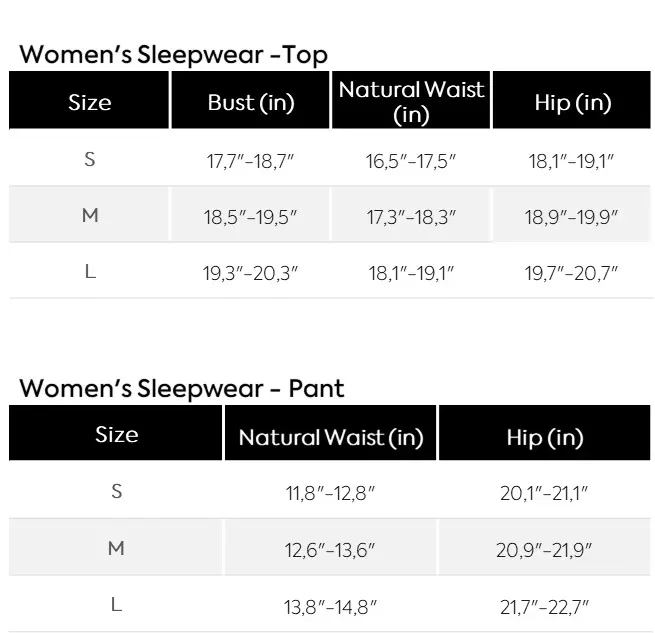Click the 19,7″–20,7″ hip measurement
Image resolution: width=655 pixels, height=633 pixels.
tap(573, 272)
